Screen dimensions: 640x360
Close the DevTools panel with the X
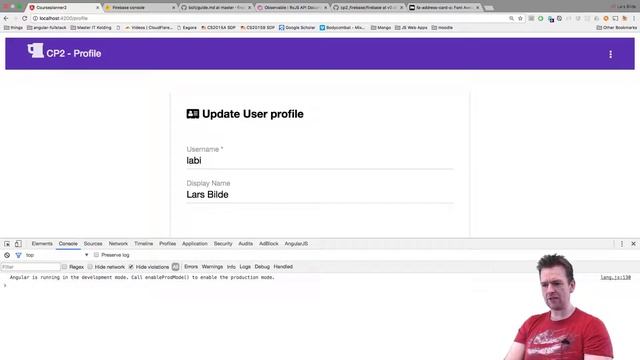pyautogui.click(x=633, y=244)
